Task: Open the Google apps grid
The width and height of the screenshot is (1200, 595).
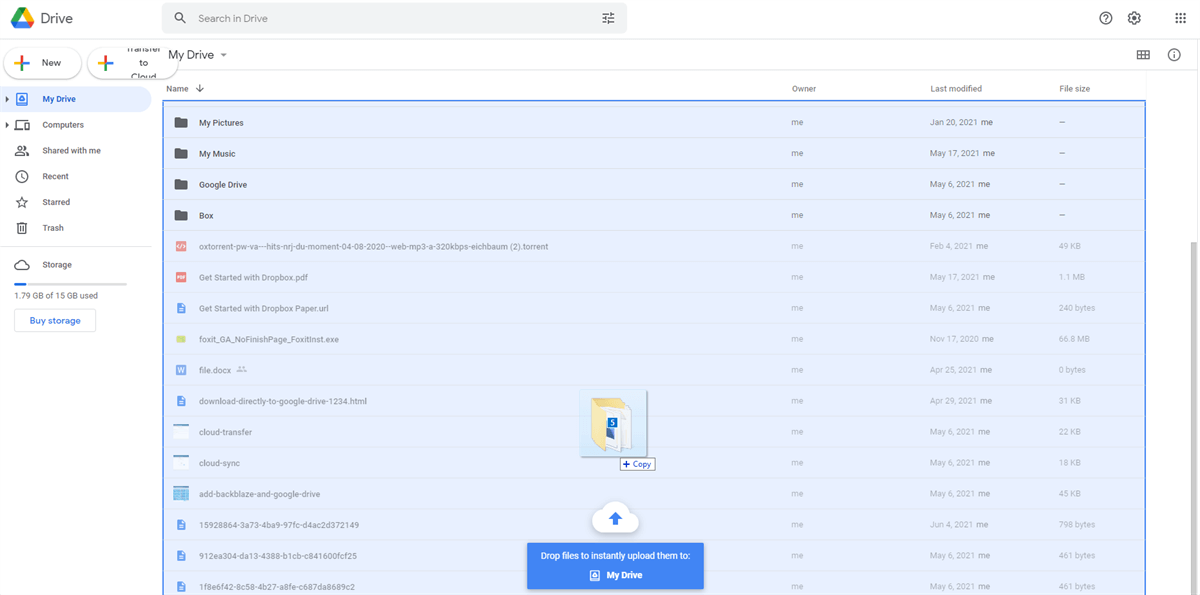Action: 1180,18
